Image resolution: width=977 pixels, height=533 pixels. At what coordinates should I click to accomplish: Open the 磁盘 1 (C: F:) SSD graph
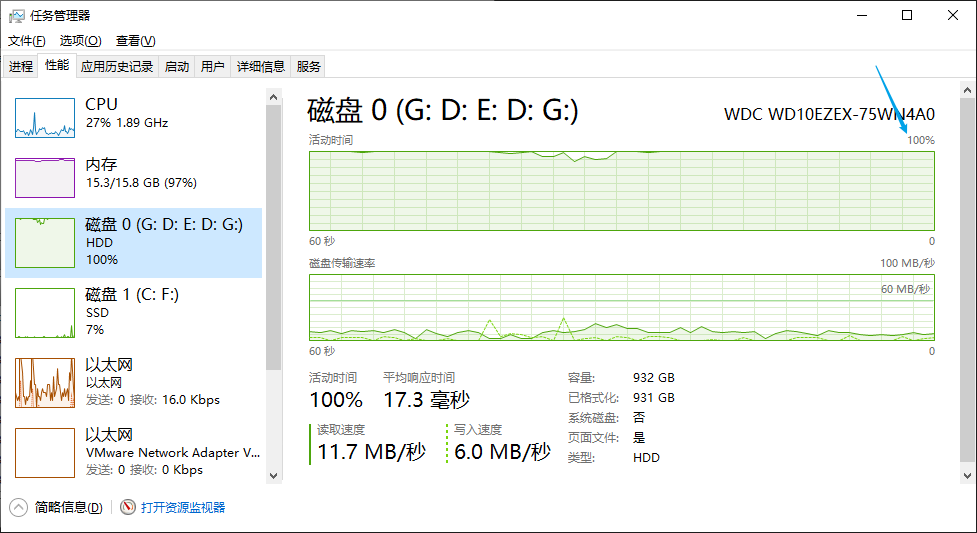pyautogui.click(x=45, y=313)
